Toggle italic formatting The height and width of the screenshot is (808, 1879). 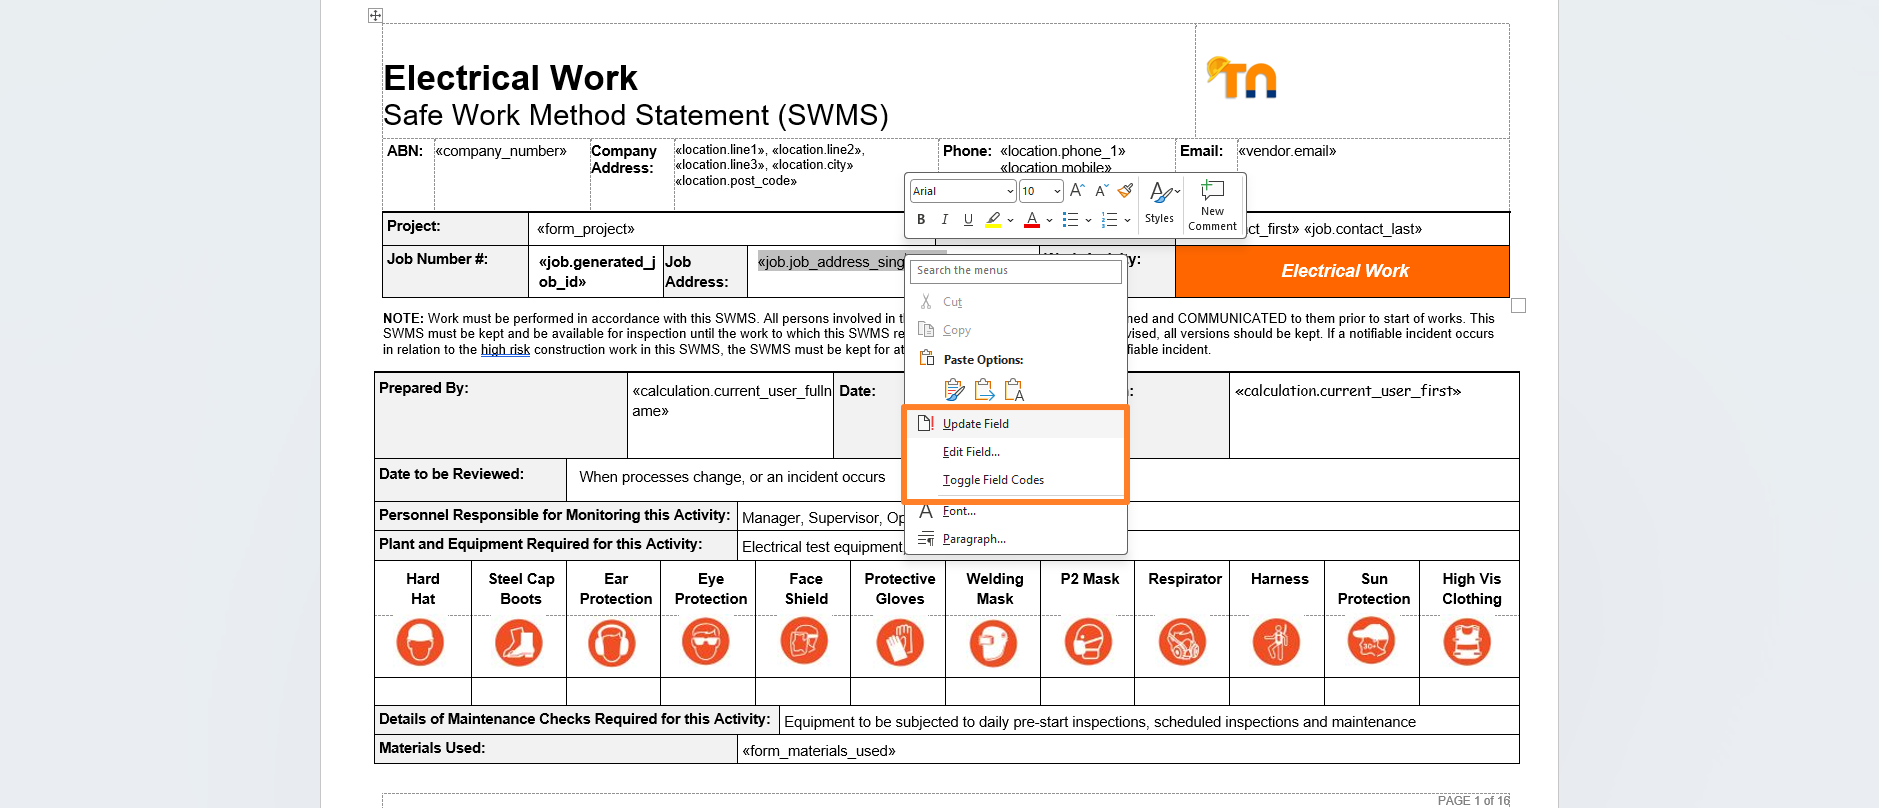[944, 219]
